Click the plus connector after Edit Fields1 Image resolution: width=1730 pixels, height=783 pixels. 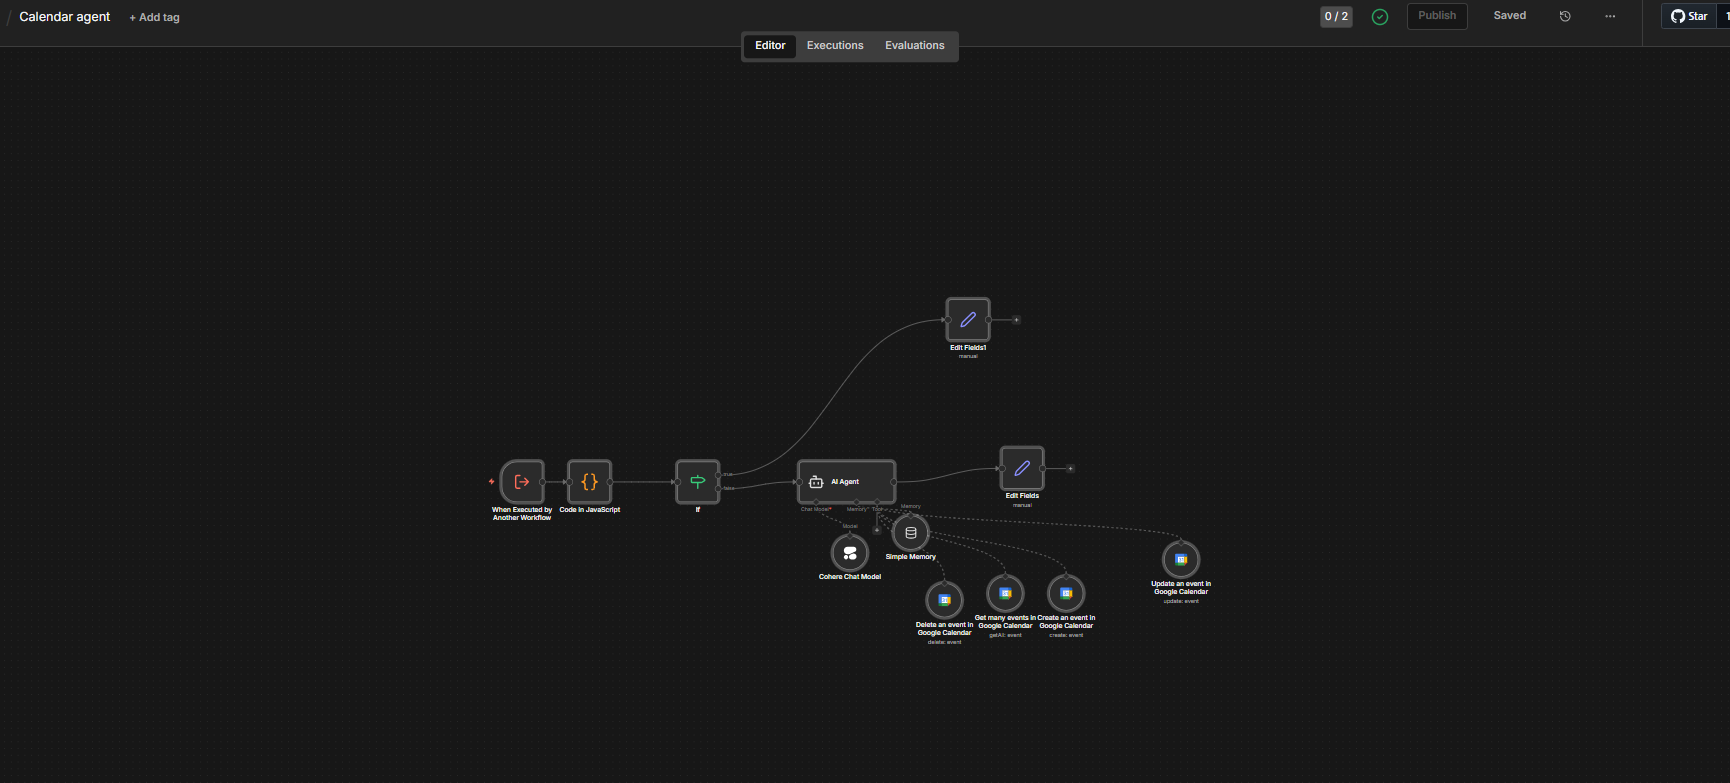(x=1016, y=320)
